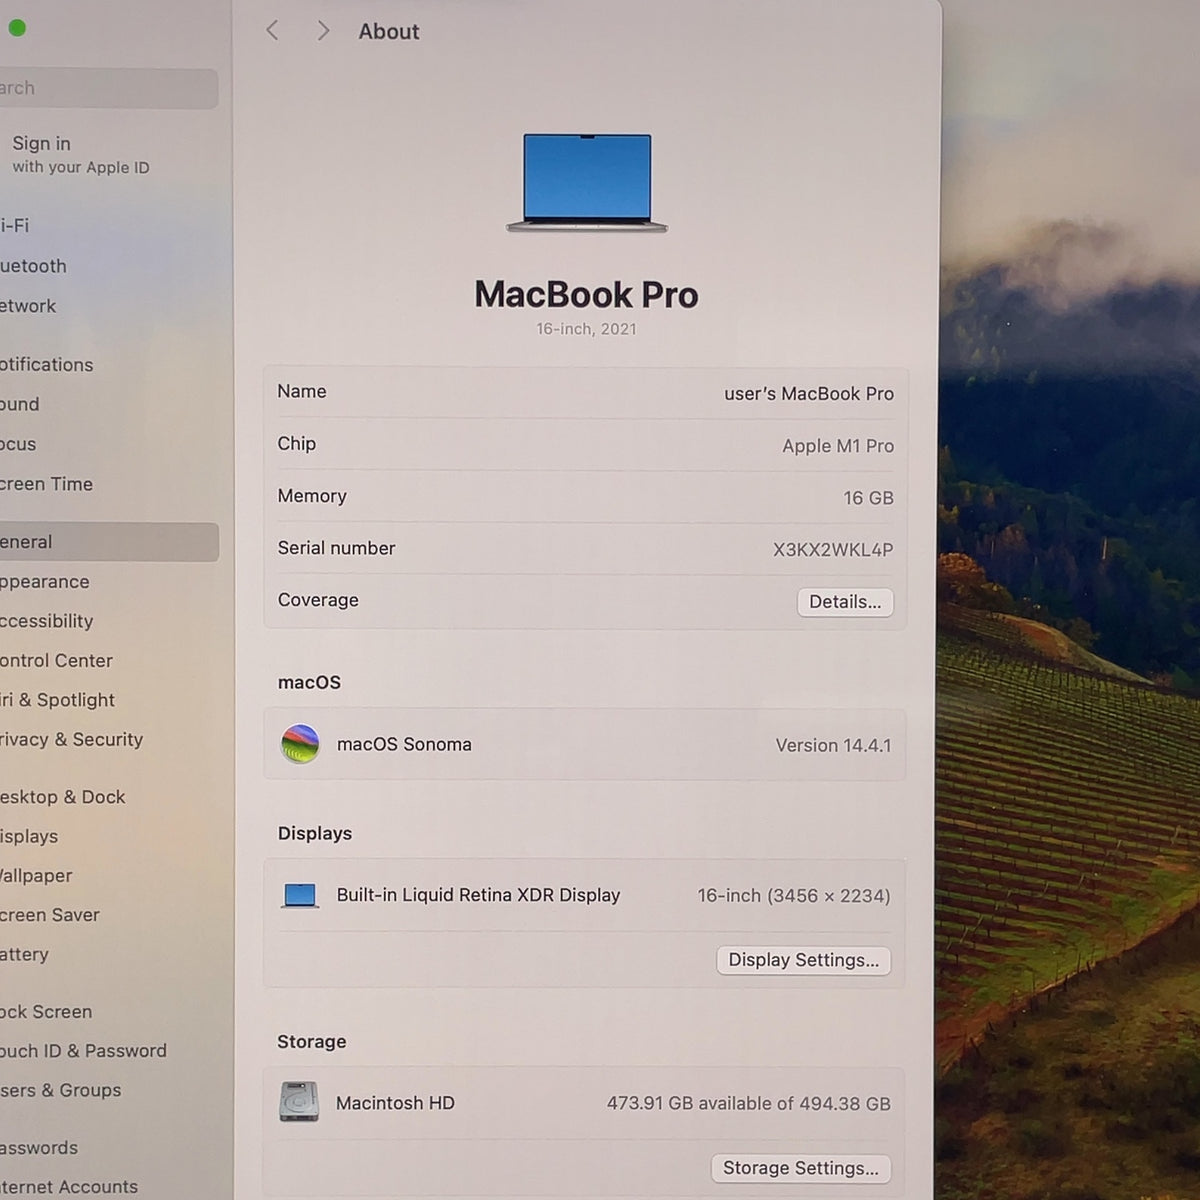Open Passwords in sidebar

108,1148
